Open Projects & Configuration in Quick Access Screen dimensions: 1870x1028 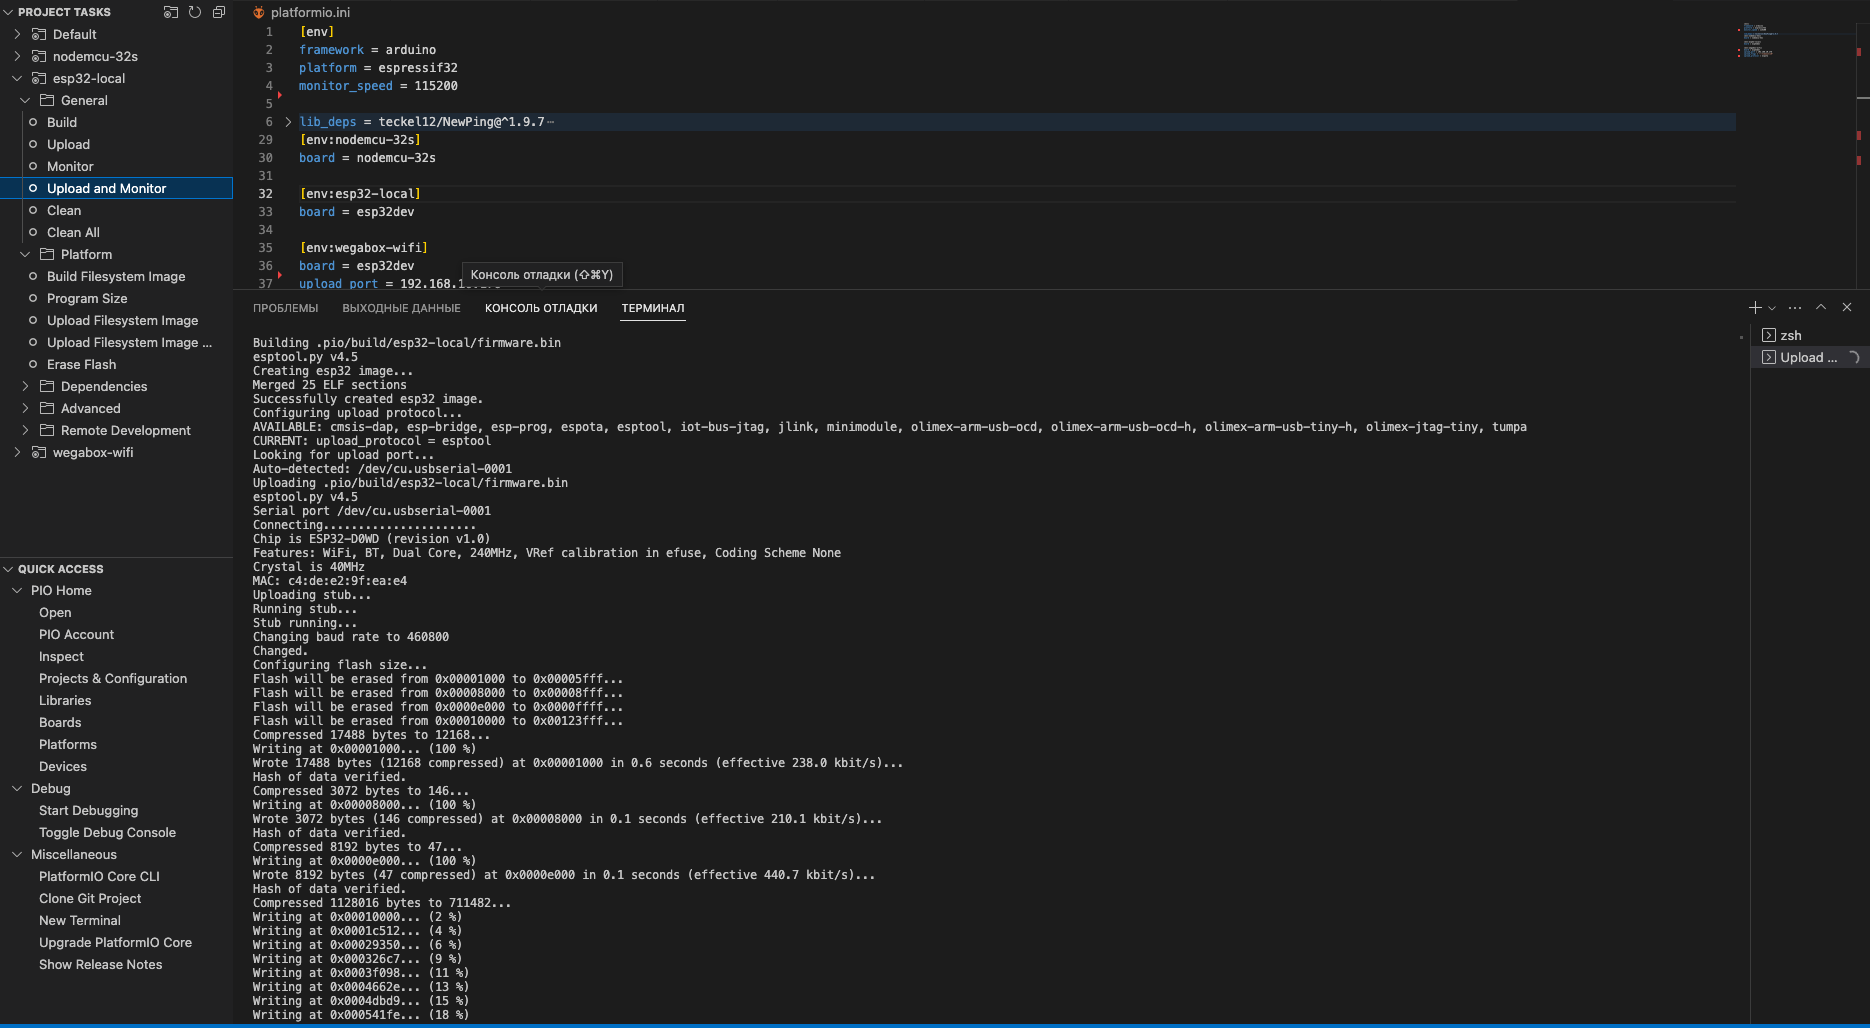(113, 678)
